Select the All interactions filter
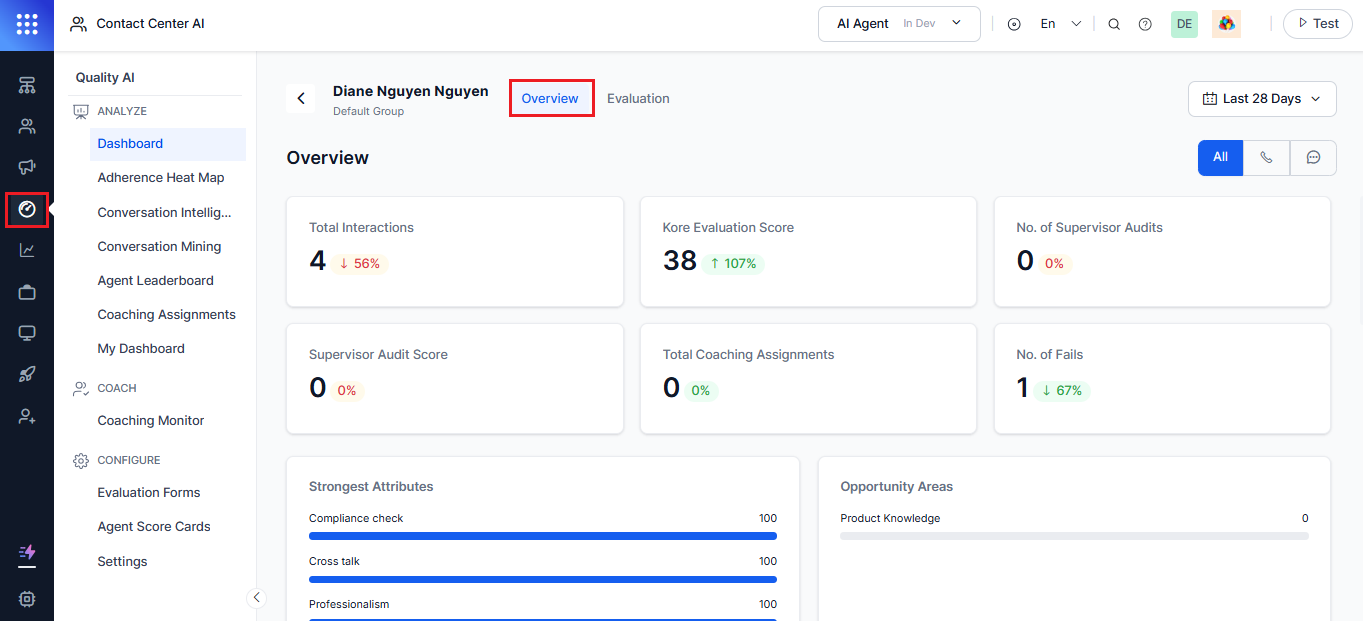 click(1220, 157)
